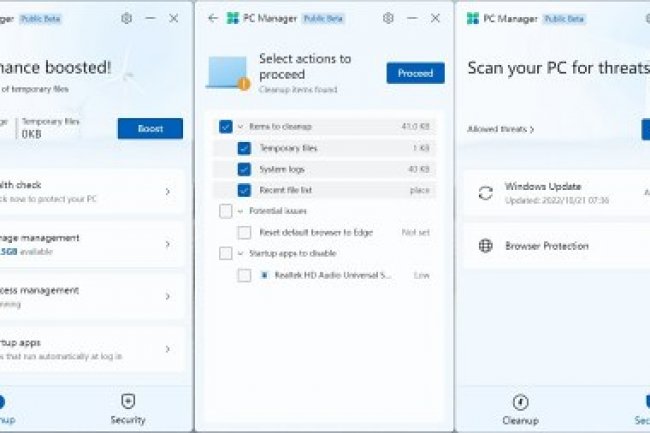Click the computer cleanup illustration icon
The height and width of the screenshot is (433, 650).
tap(227, 73)
